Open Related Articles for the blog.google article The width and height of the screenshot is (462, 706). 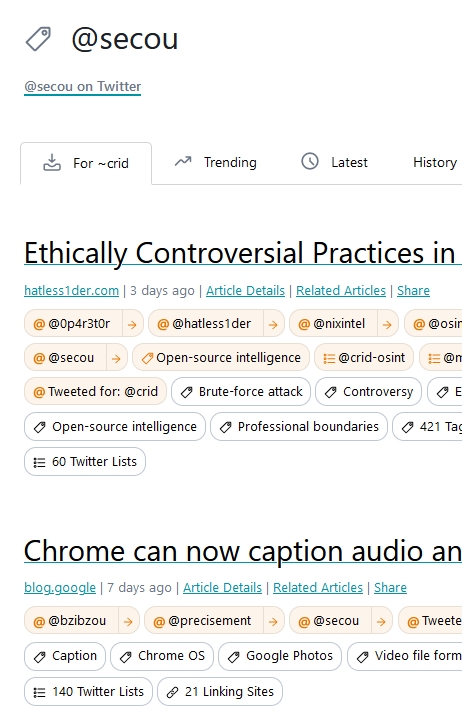(x=318, y=588)
